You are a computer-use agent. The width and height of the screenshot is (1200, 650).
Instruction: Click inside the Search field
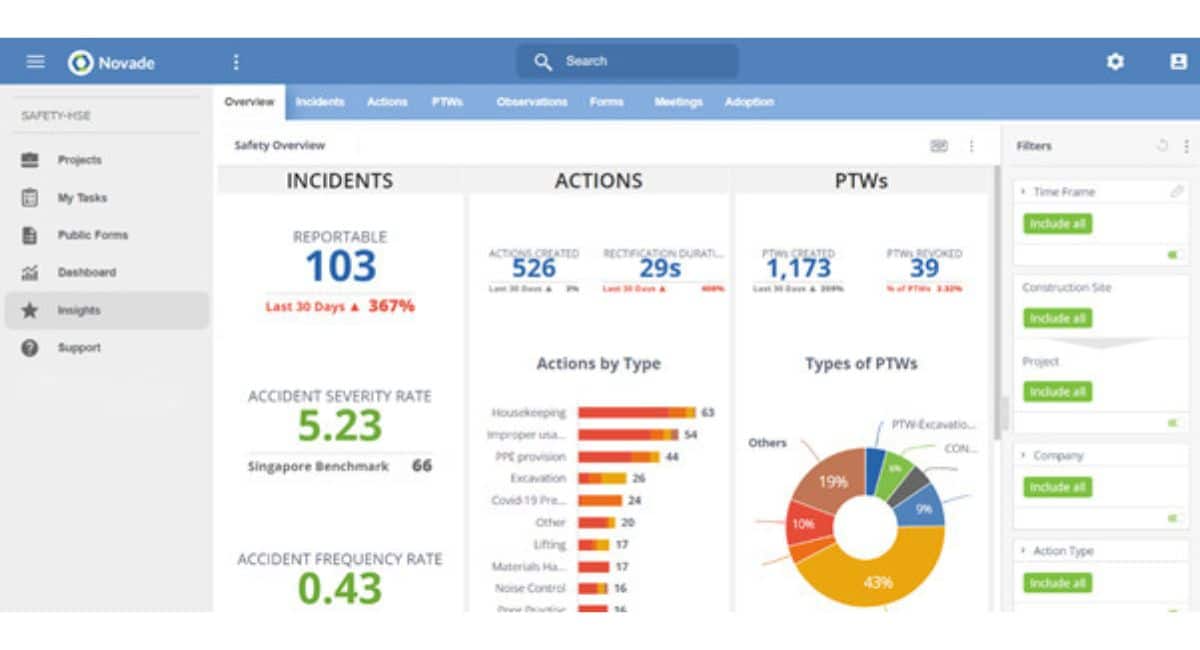[627, 61]
